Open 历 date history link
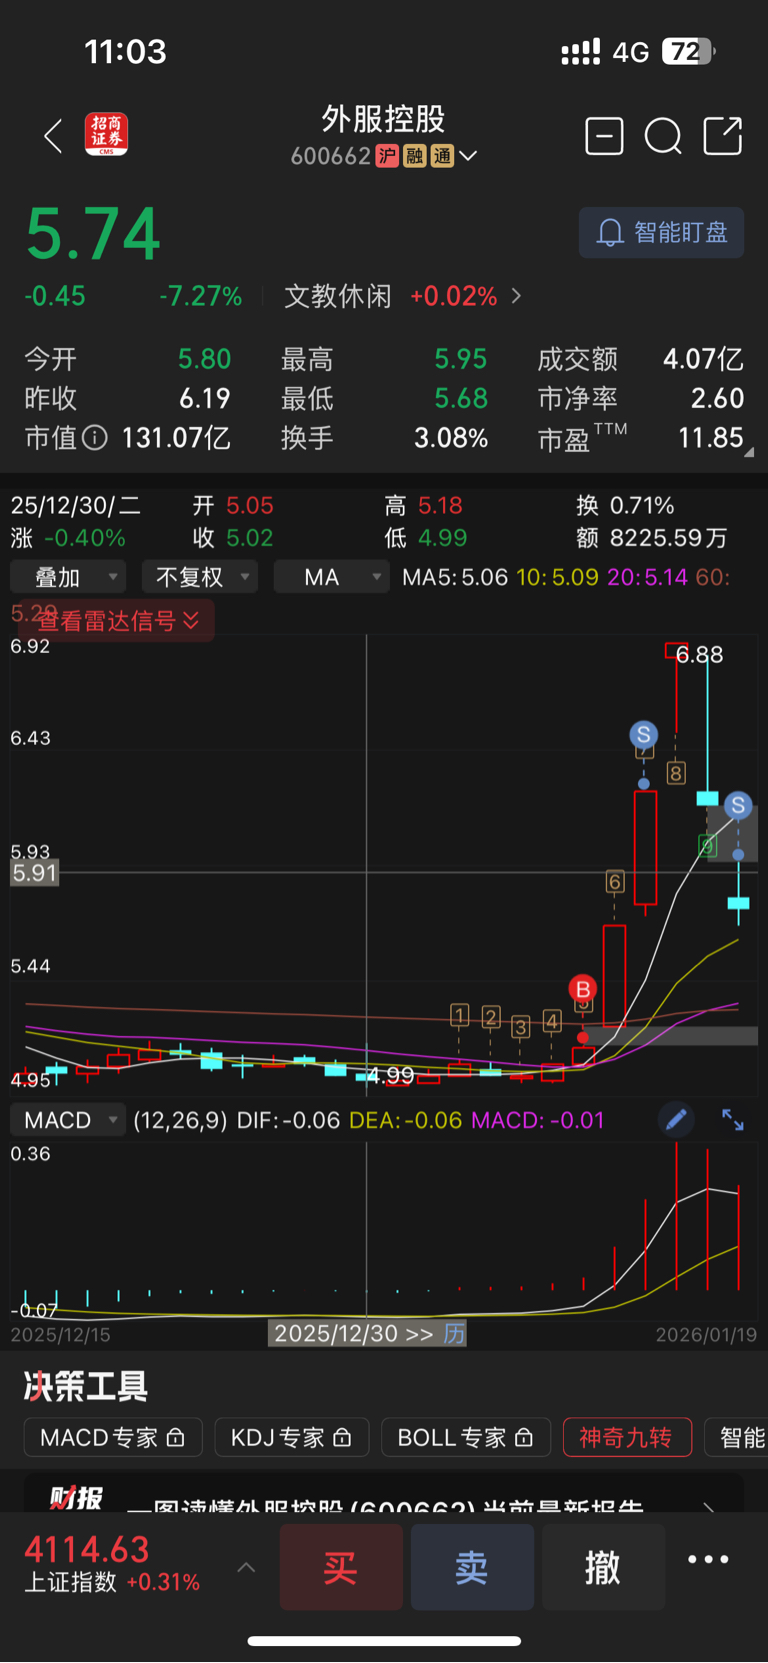This screenshot has width=768, height=1663. (454, 1334)
